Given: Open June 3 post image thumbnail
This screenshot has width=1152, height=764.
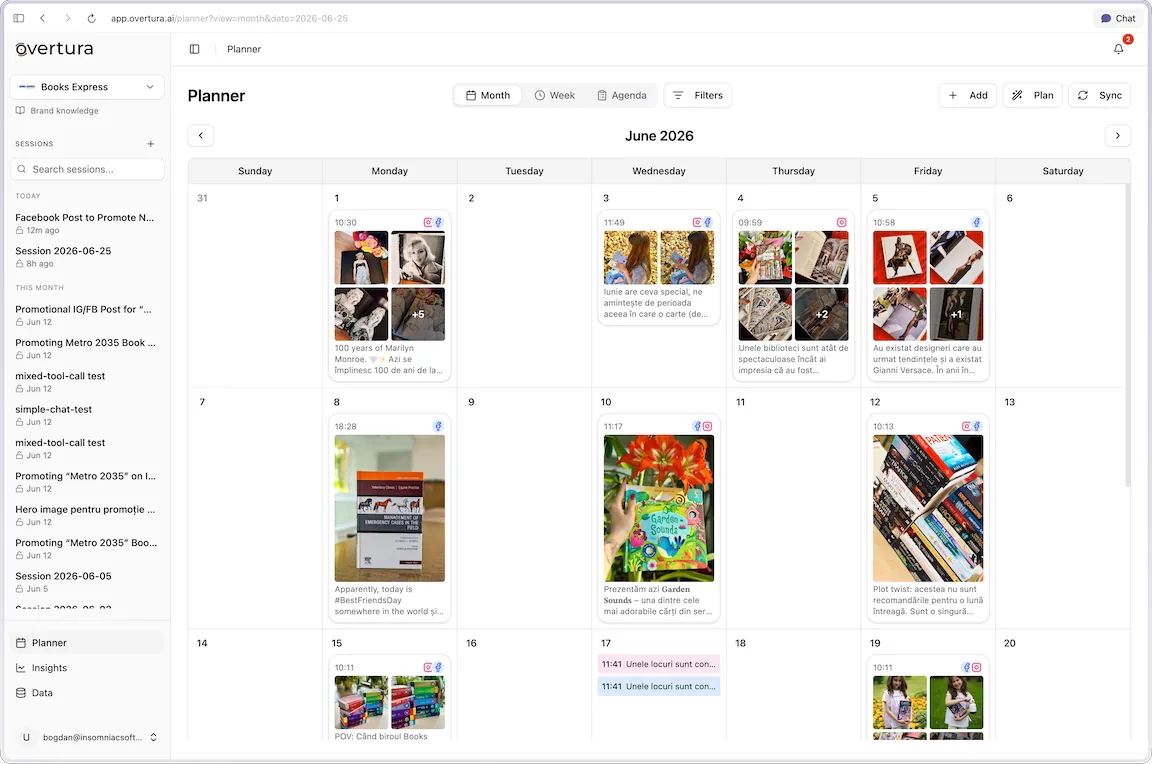Looking at the screenshot, I should 630,258.
